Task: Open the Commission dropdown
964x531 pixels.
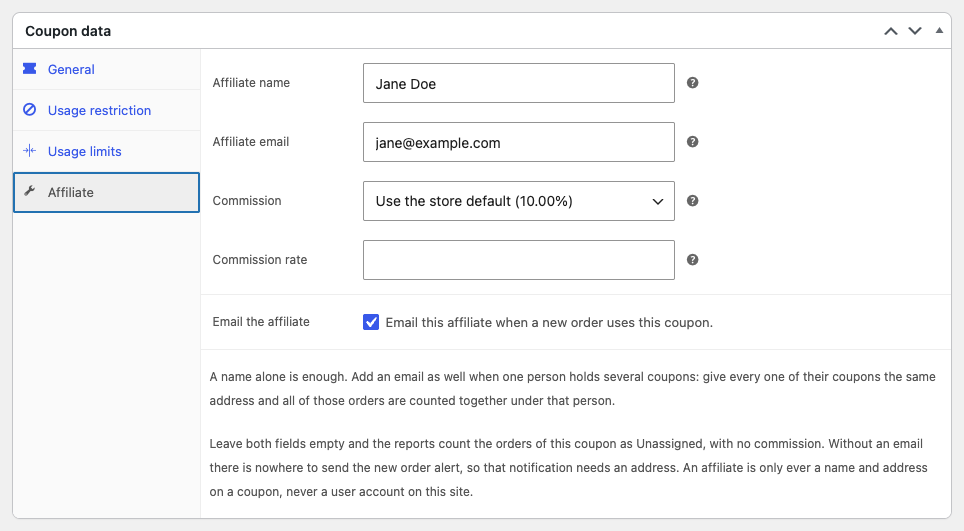Action: [x=519, y=201]
